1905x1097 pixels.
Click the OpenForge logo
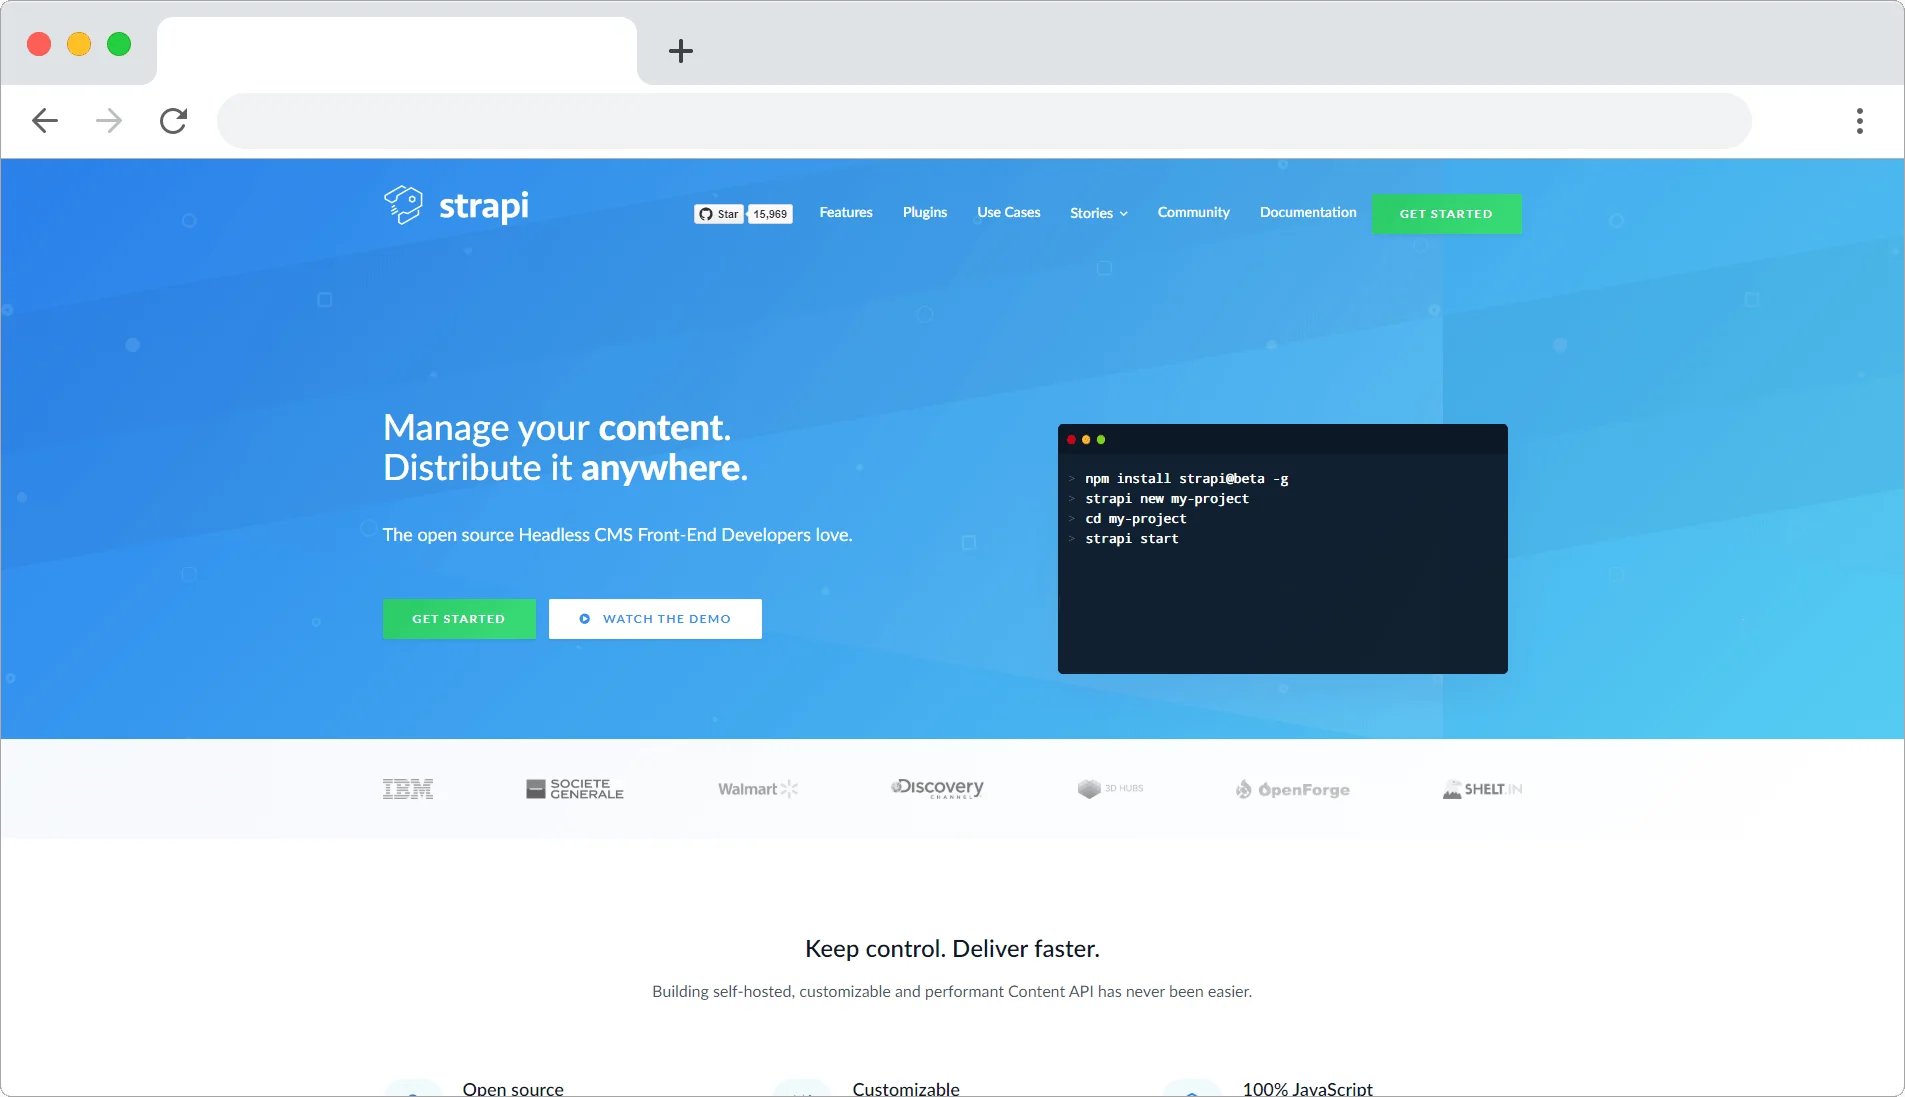point(1293,789)
